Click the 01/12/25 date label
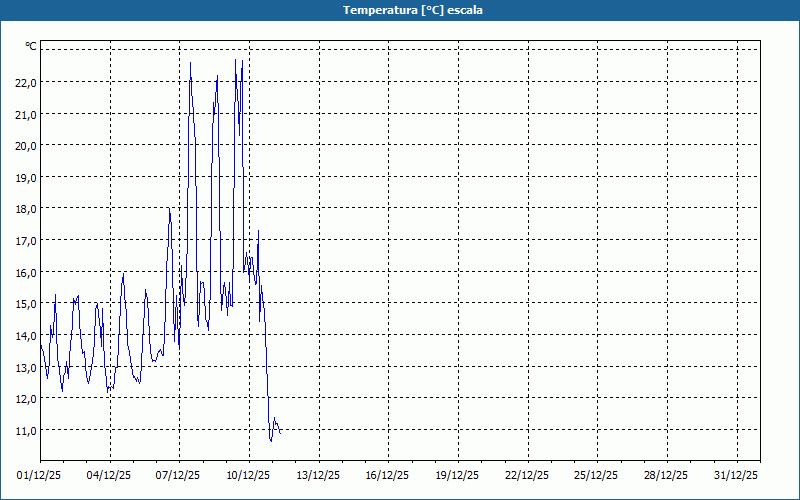Image resolution: width=800 pixels, height=500 pixels. (41, 476)
